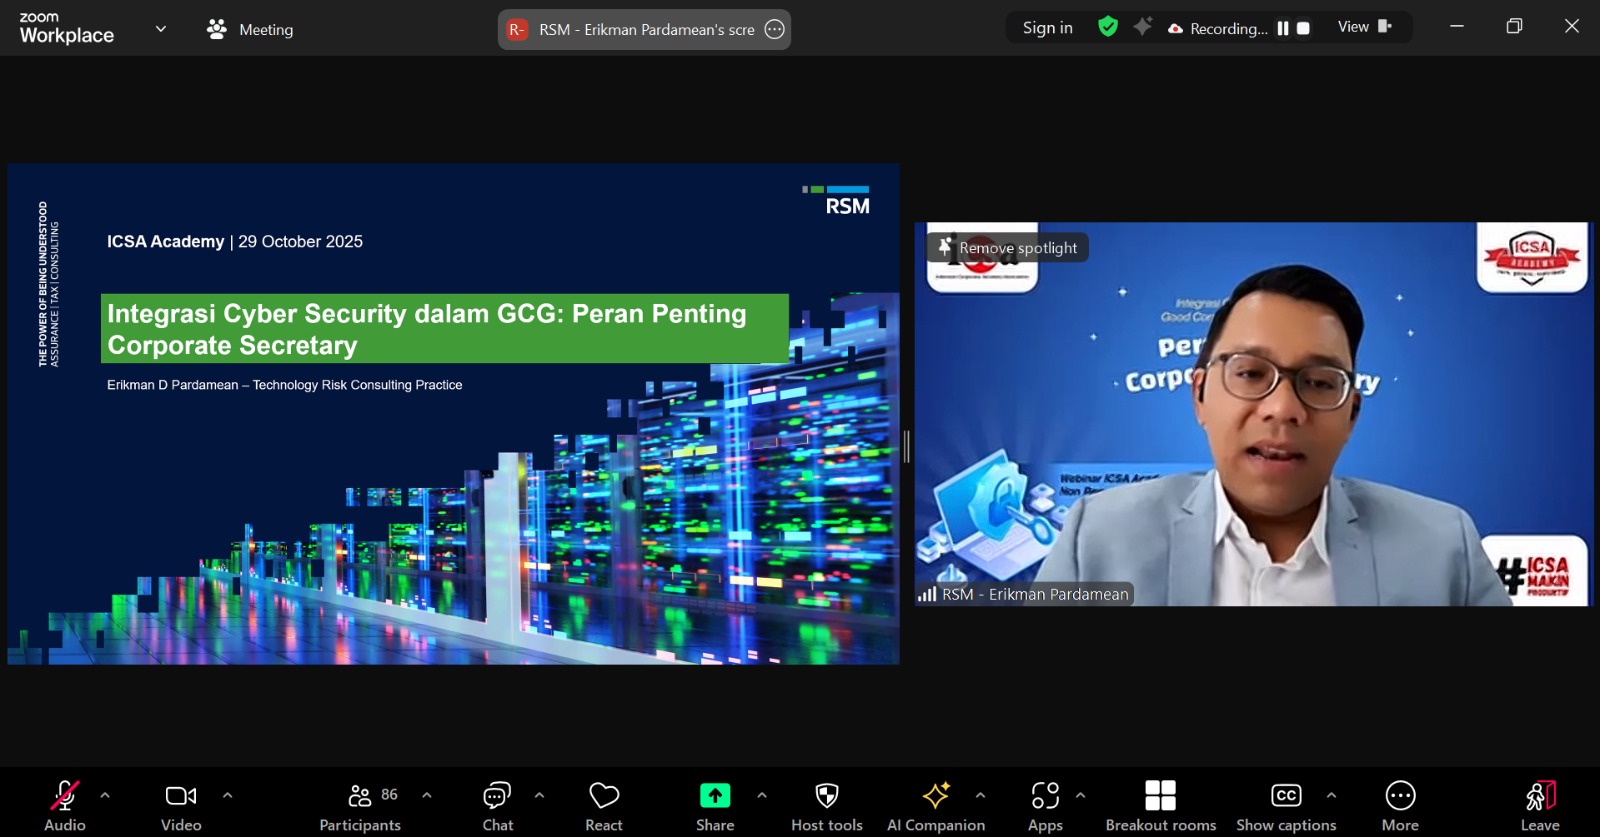Open Breakout rooms
Screen dimensions: 1600x837
(1160, 806)
